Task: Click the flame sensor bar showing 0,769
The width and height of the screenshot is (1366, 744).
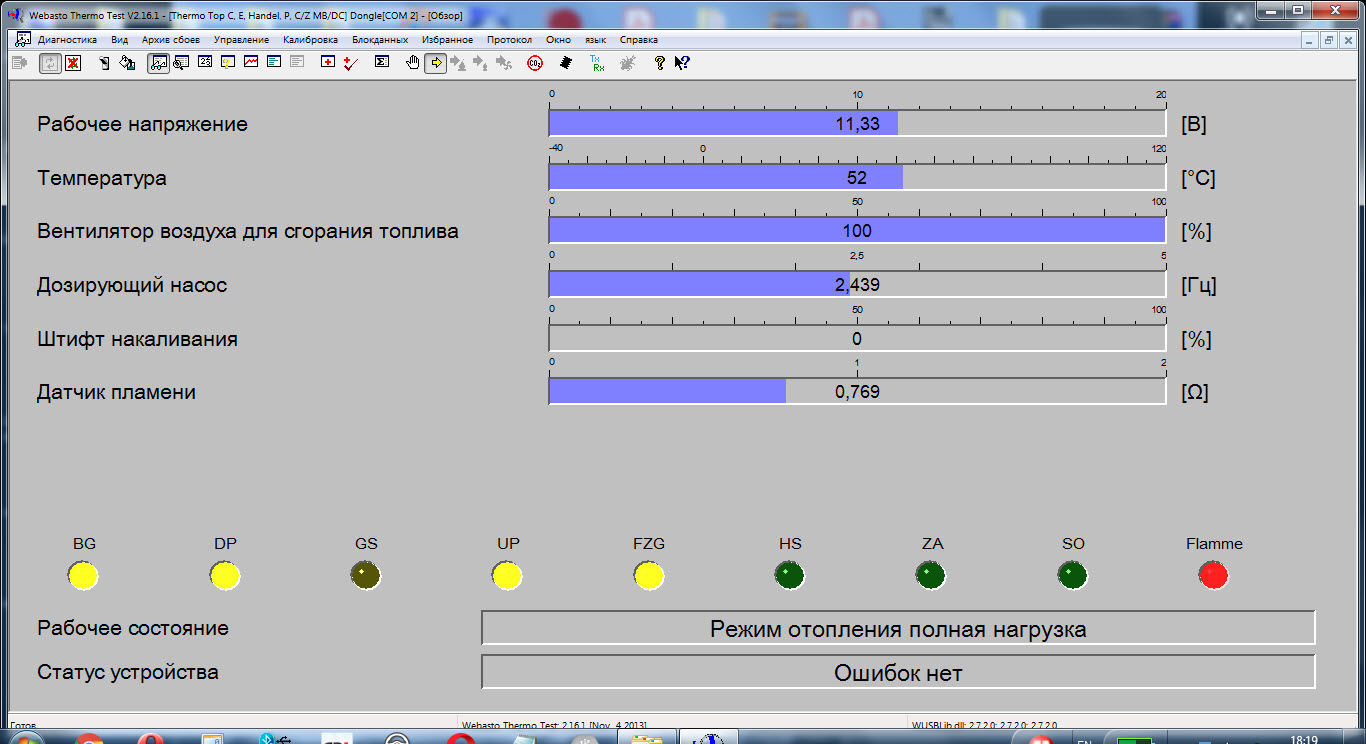Action: pos(857,392)
